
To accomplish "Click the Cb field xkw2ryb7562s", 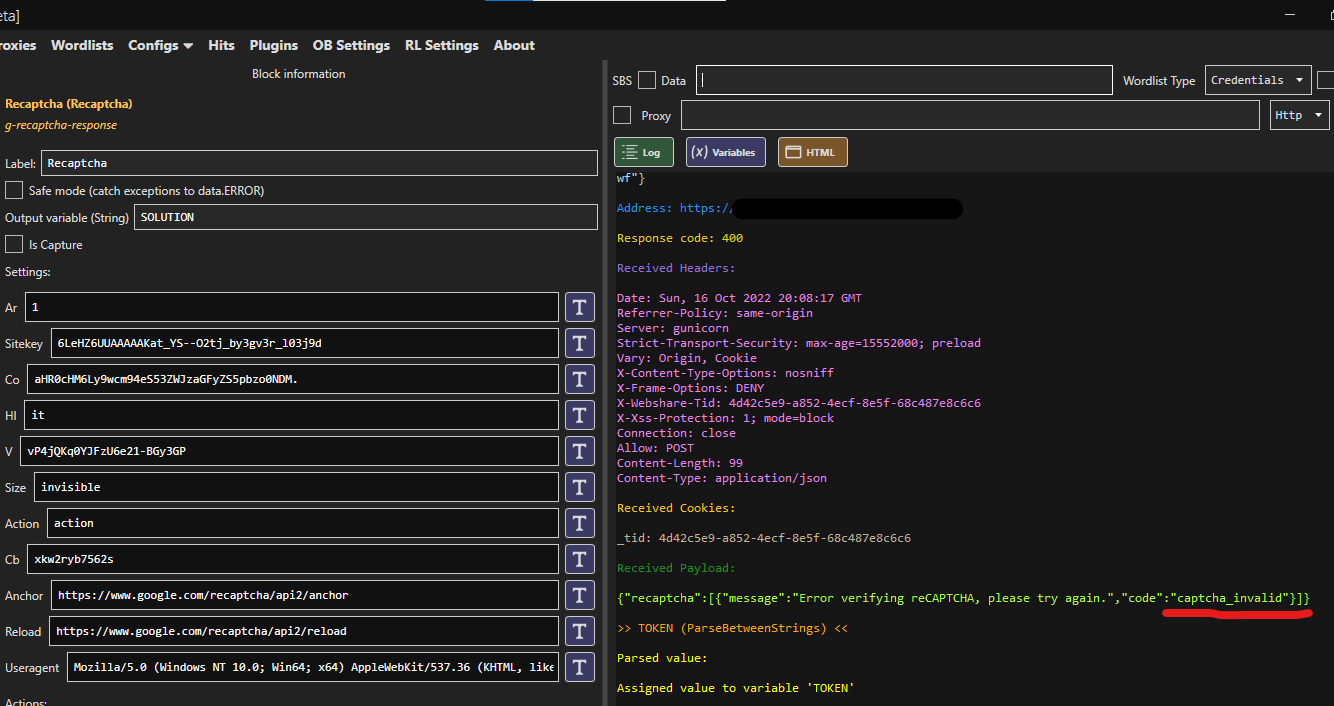I will point(293,559).
